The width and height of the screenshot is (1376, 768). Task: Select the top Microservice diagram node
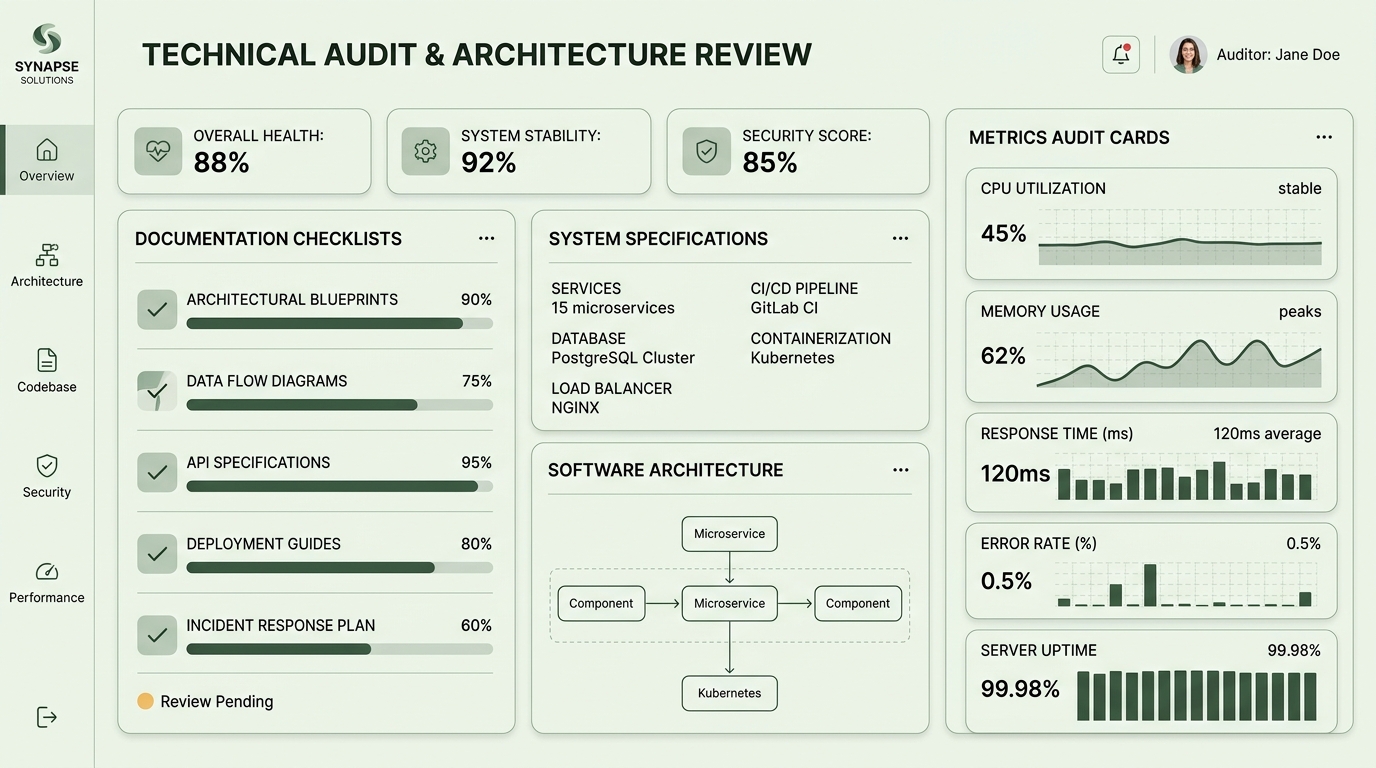(x=729, y=534)
